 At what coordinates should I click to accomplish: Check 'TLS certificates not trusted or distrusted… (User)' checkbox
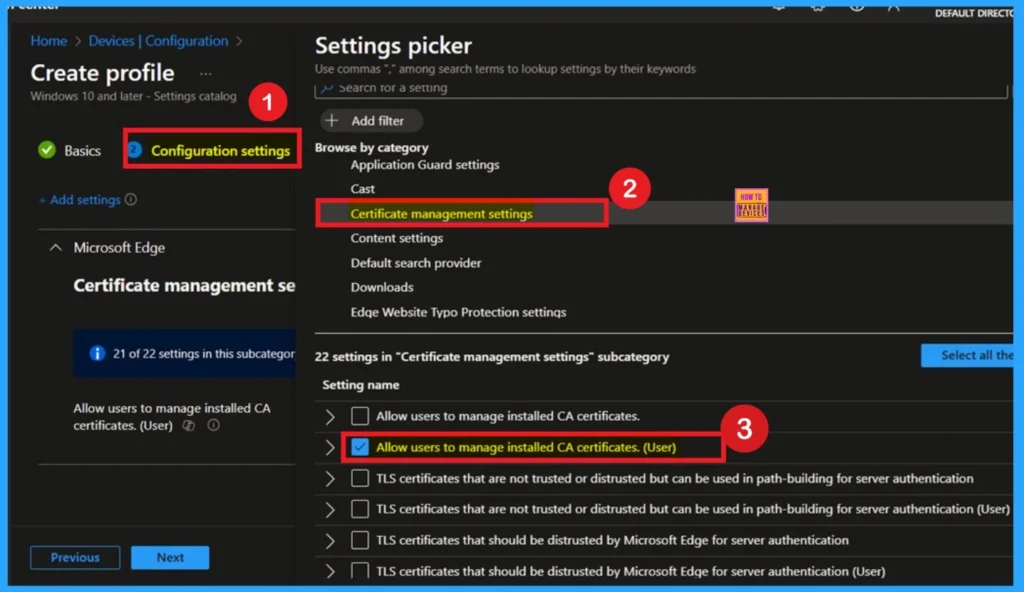(360, 509)
